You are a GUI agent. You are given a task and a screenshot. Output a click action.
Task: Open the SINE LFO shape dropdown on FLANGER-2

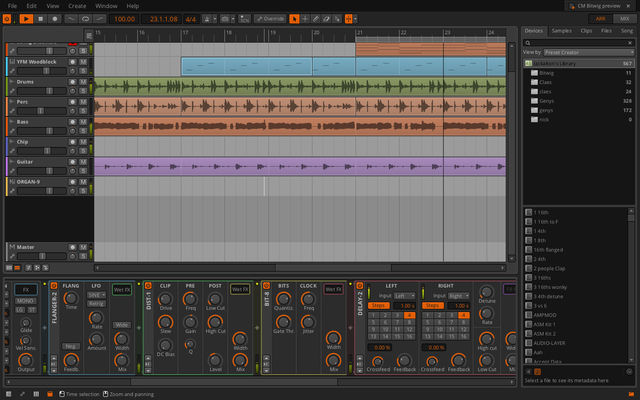tap(96, 295)
